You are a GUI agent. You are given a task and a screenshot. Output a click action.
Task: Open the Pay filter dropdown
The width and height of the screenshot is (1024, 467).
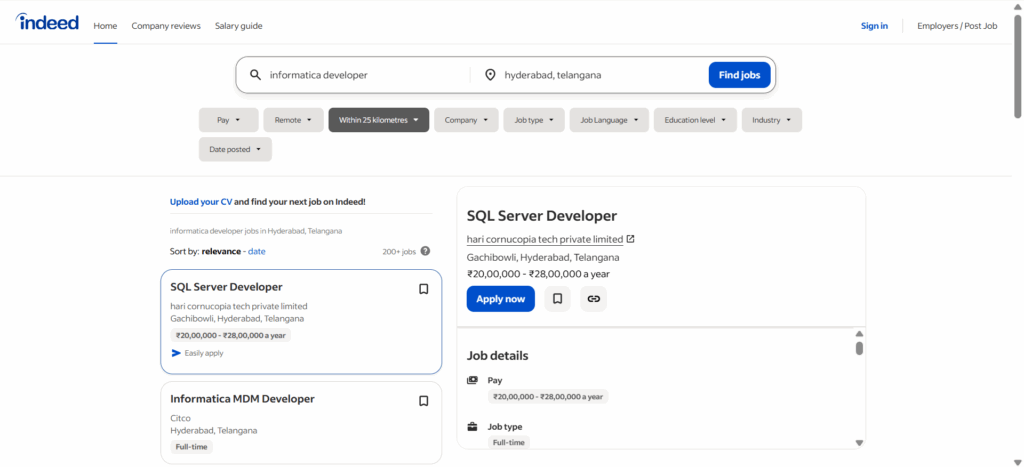[x=228, y=120]
